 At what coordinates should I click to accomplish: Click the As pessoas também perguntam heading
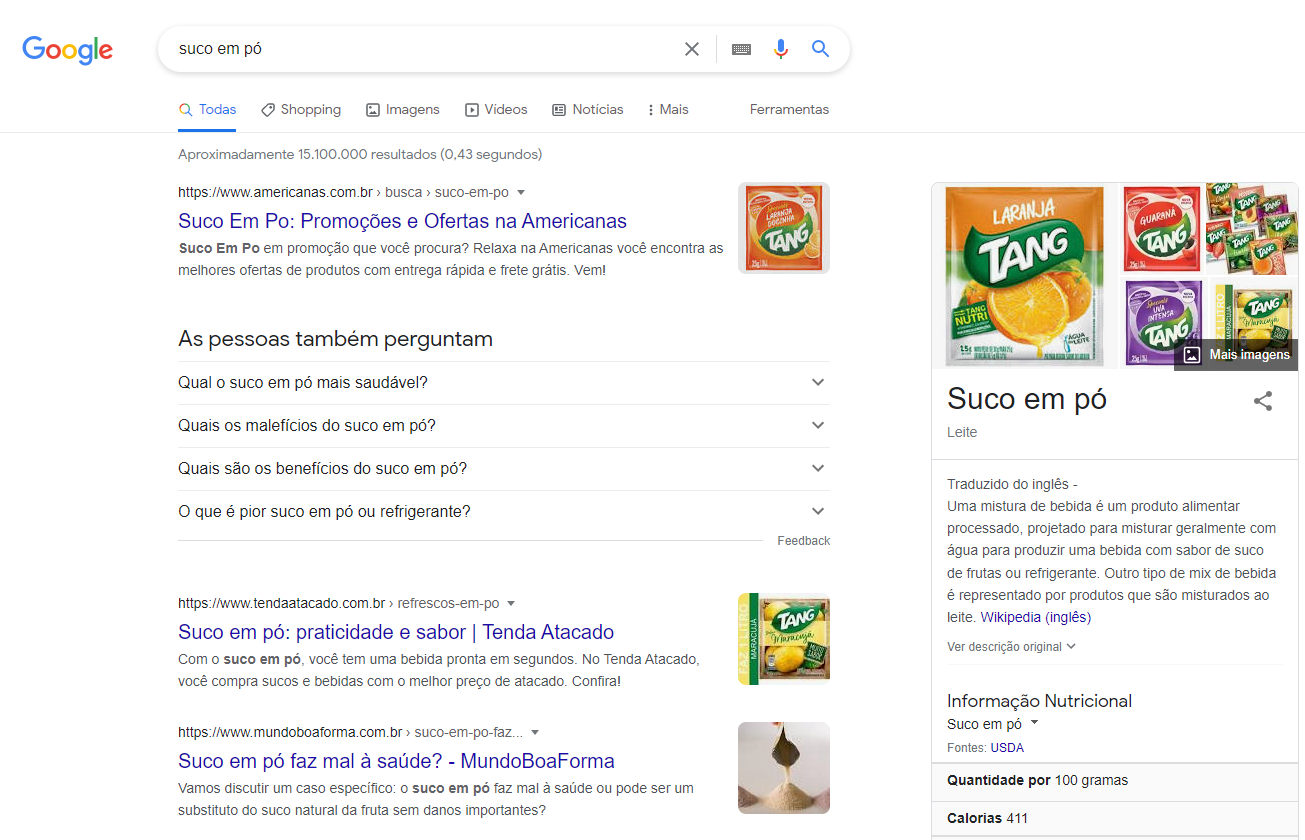[335, 339]
